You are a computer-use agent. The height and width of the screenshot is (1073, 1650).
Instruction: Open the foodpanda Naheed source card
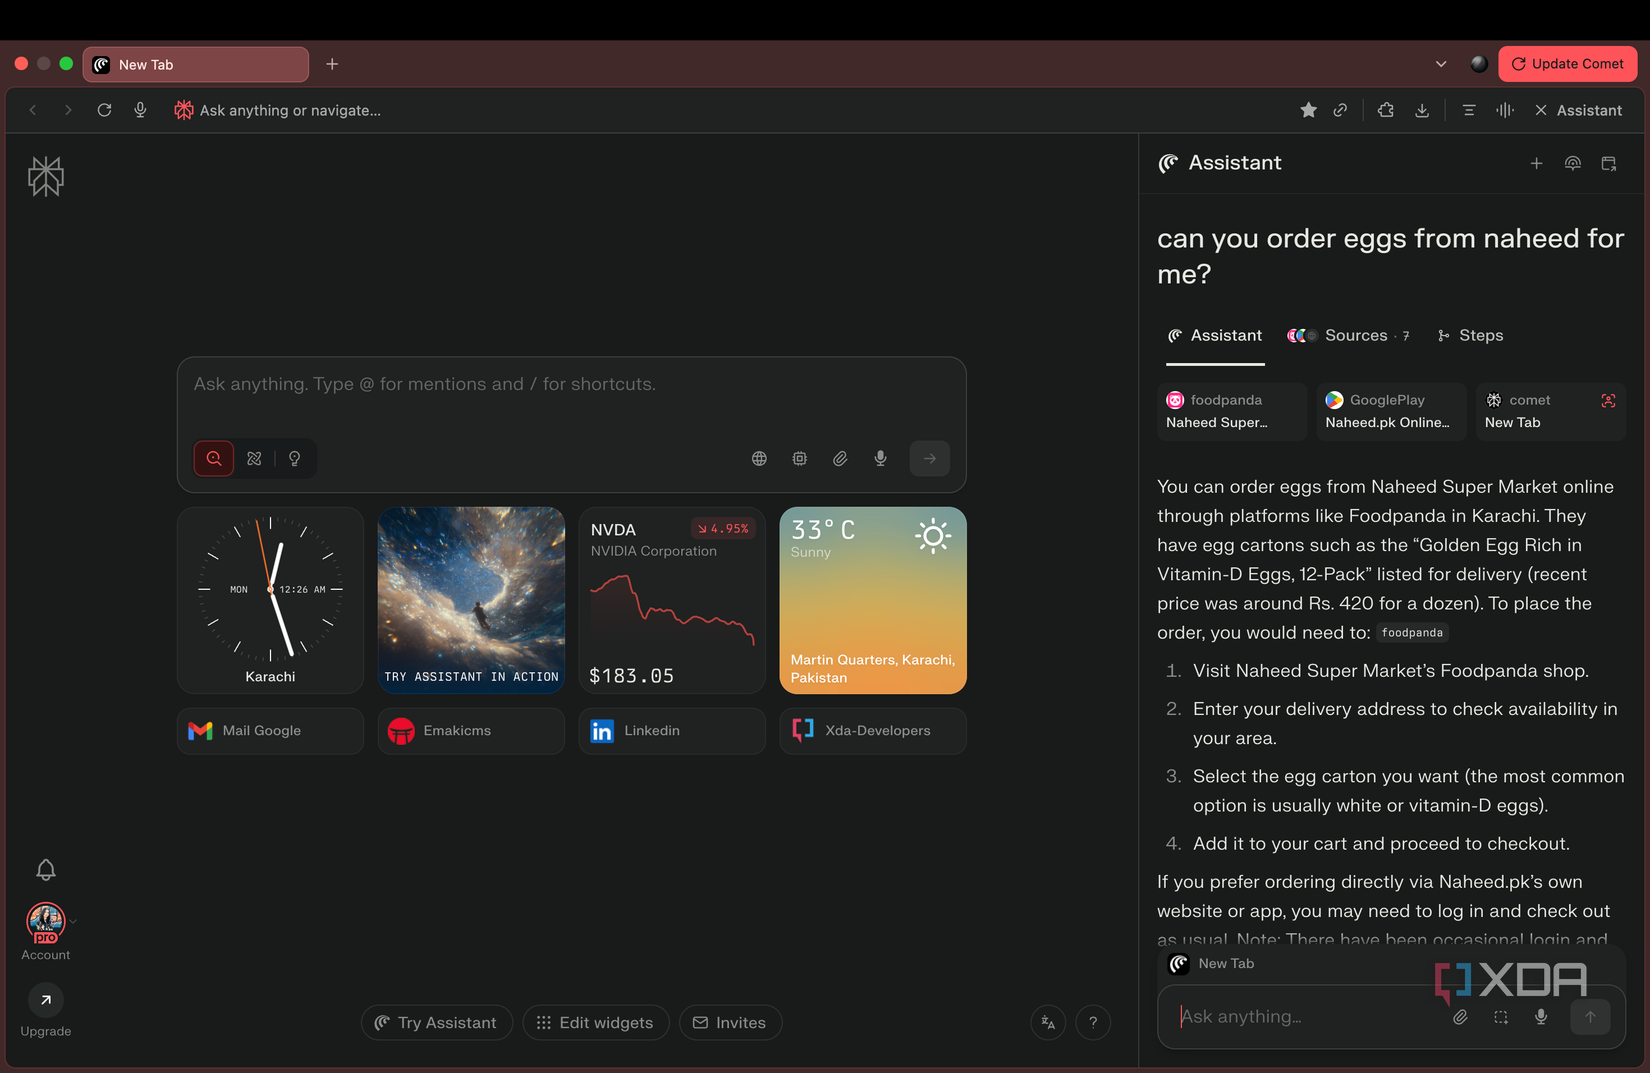coord(1232,411)
